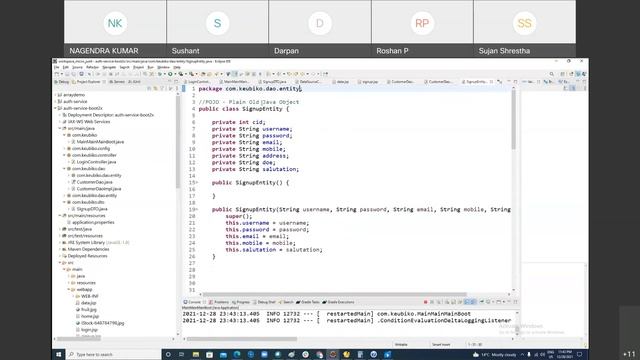Open the File menu
The width and height of the screenshot is (640, 360).
point(57,67)
